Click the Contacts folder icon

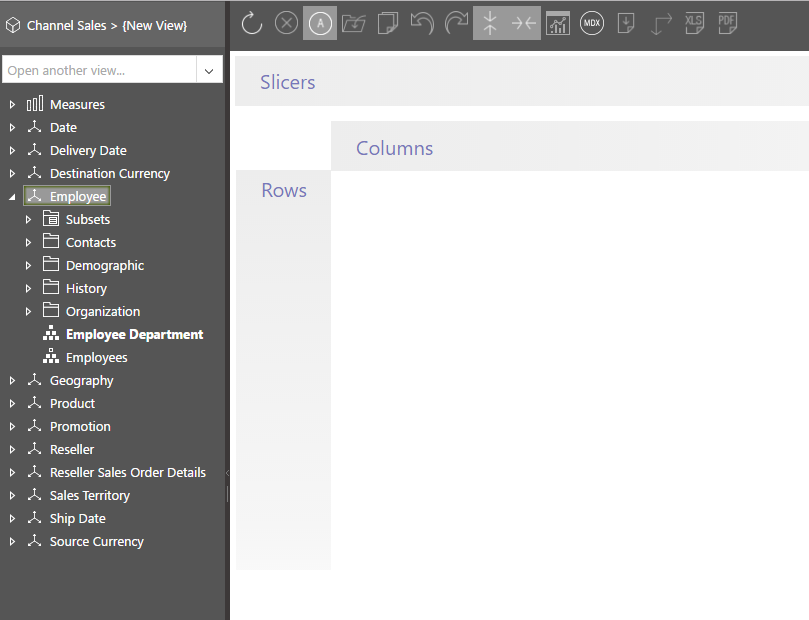[51, 241]
